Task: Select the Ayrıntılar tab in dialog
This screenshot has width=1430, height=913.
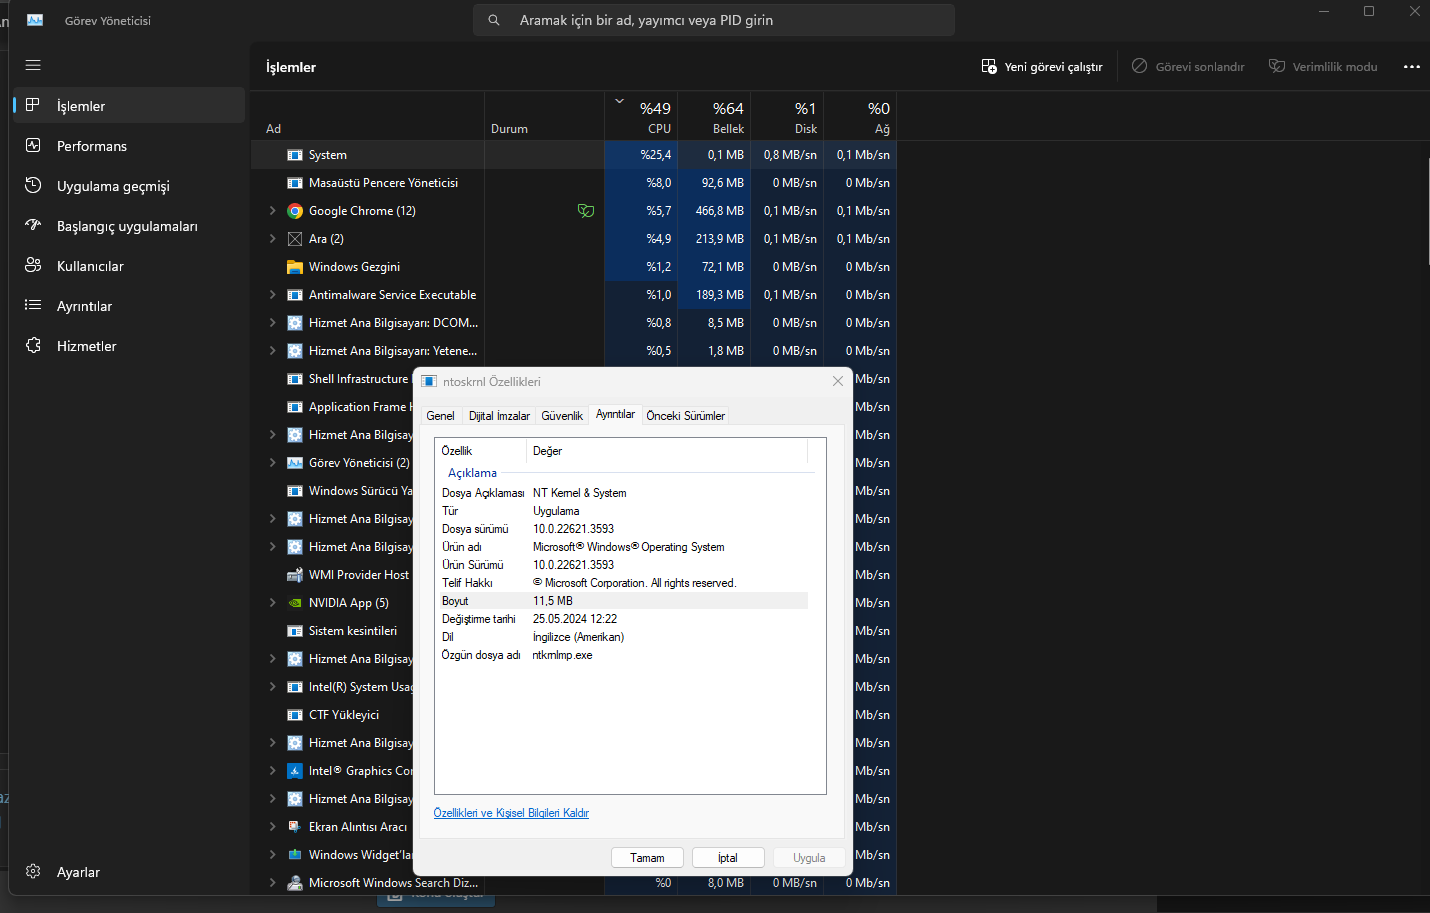Action: point(615,414)
